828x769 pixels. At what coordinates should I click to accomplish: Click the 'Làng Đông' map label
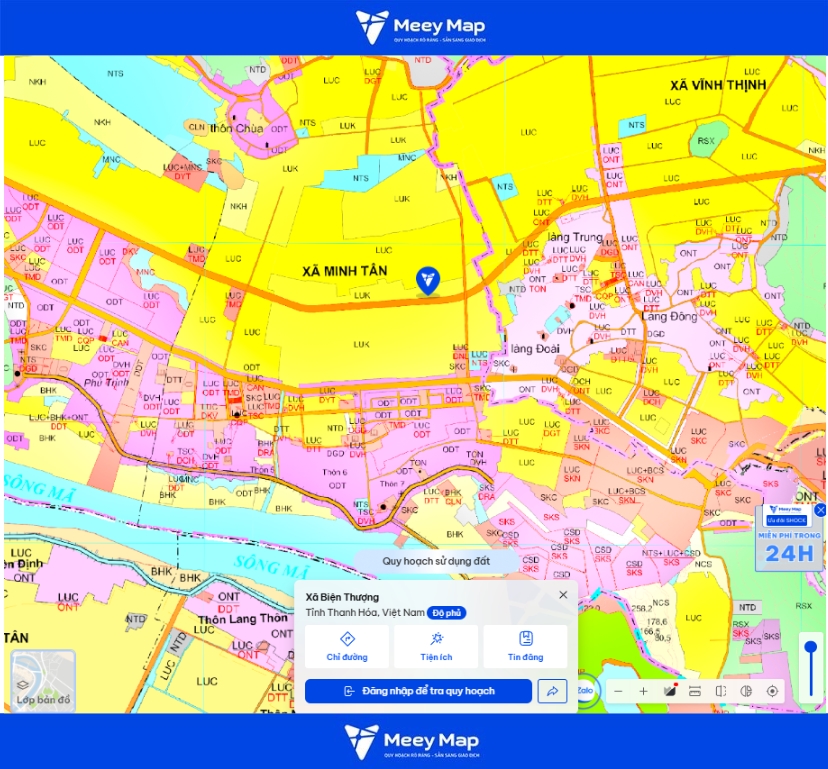pyautogui.click(x=669, y=316)
